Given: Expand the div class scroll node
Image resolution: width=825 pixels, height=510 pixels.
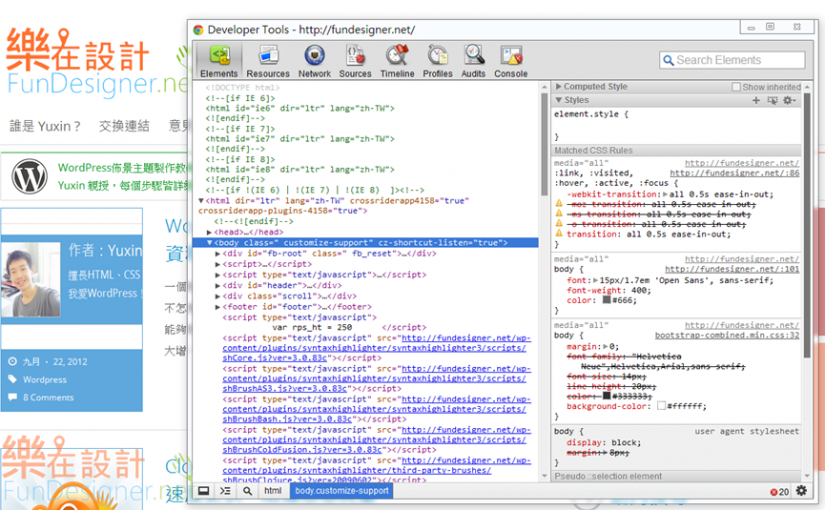Looking at the screenshot, I should 217,296.
